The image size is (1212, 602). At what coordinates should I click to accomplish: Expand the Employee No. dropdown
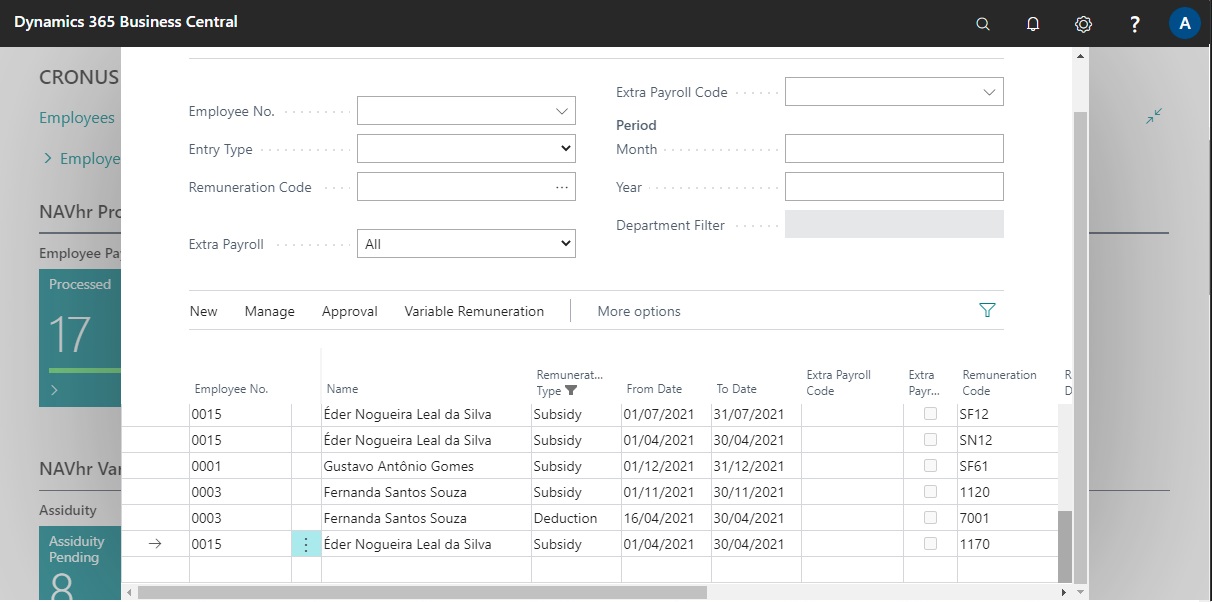562,111
